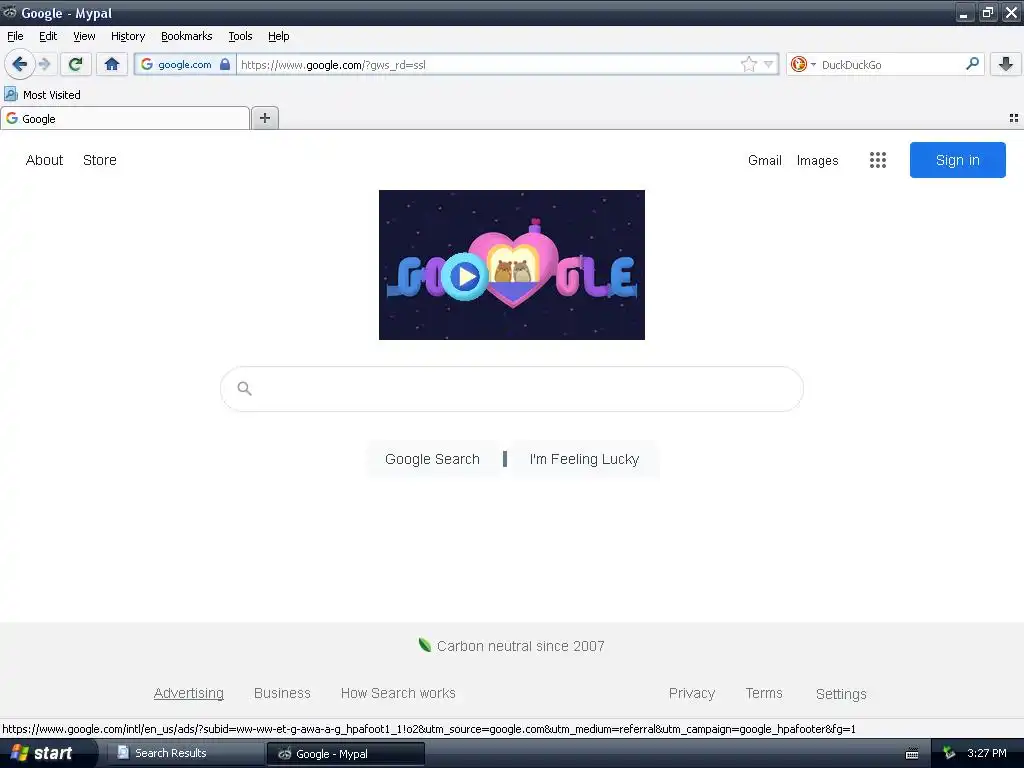Click the URL address bar text
The image size is (1024, 768).
coord(333,65)
